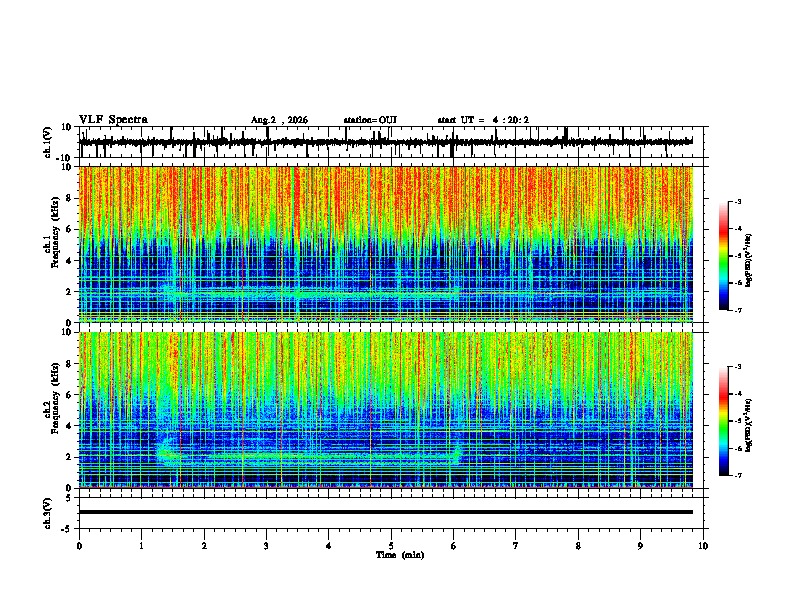
Task: Click the ch.2 spectrogram color scale bar
Action: tap(724, 421)
